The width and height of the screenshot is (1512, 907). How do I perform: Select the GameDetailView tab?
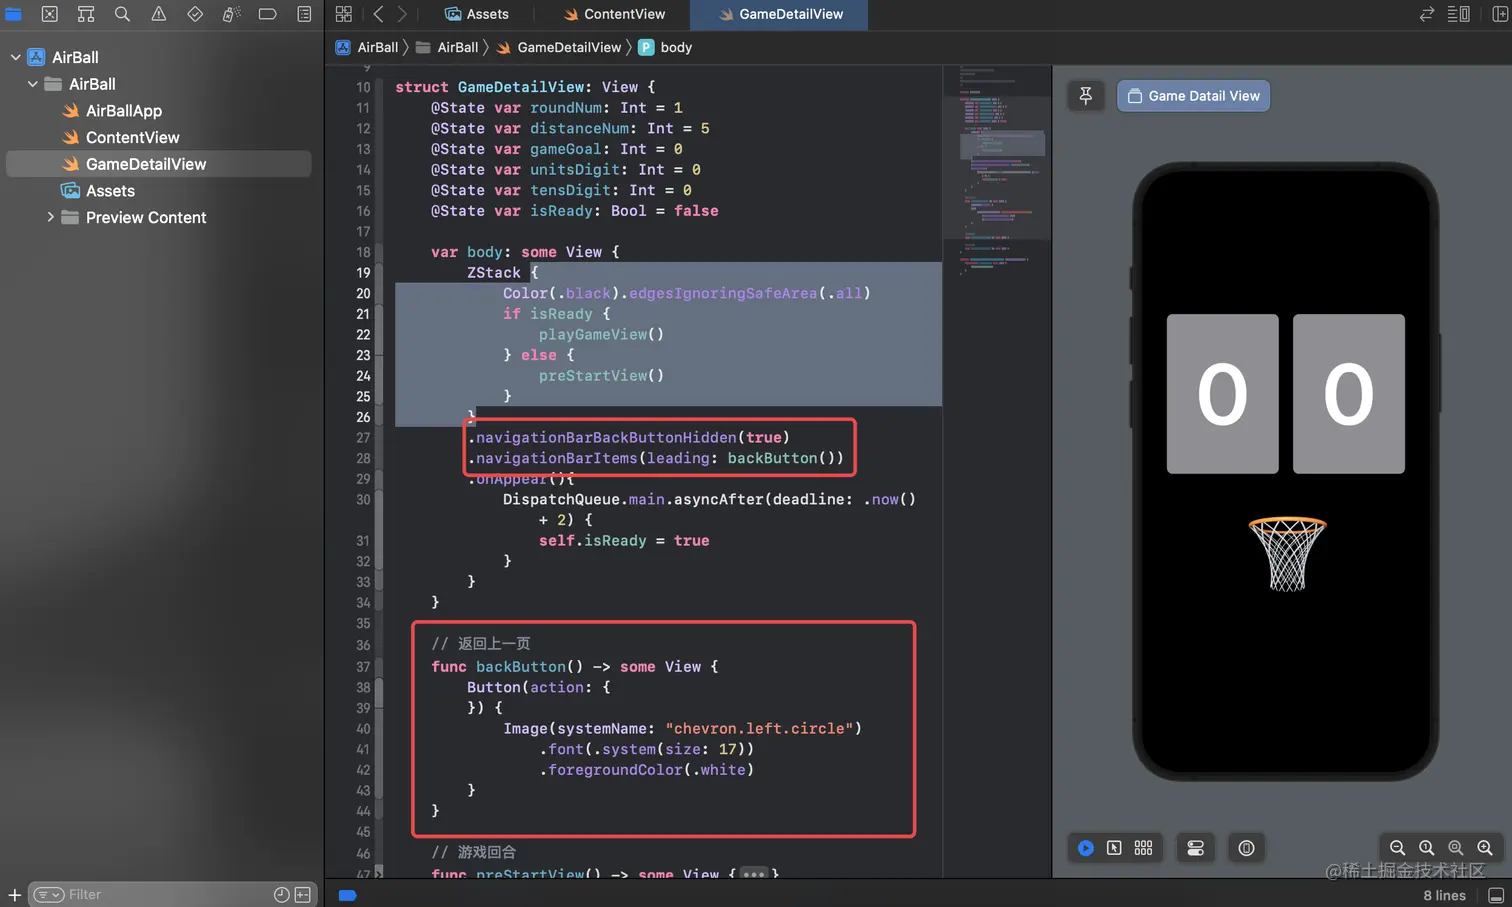tap(780, 14)
